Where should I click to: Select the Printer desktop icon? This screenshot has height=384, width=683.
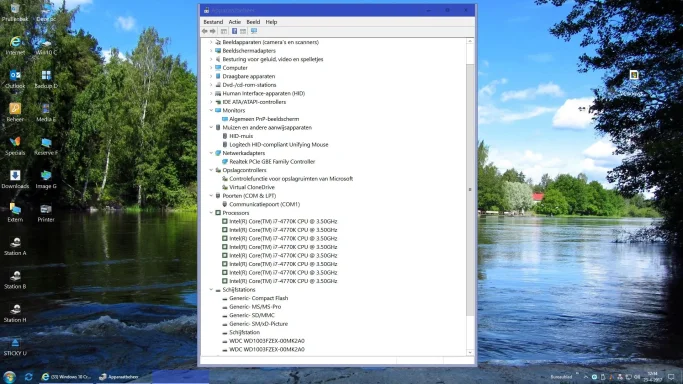(x=46, y=213)
